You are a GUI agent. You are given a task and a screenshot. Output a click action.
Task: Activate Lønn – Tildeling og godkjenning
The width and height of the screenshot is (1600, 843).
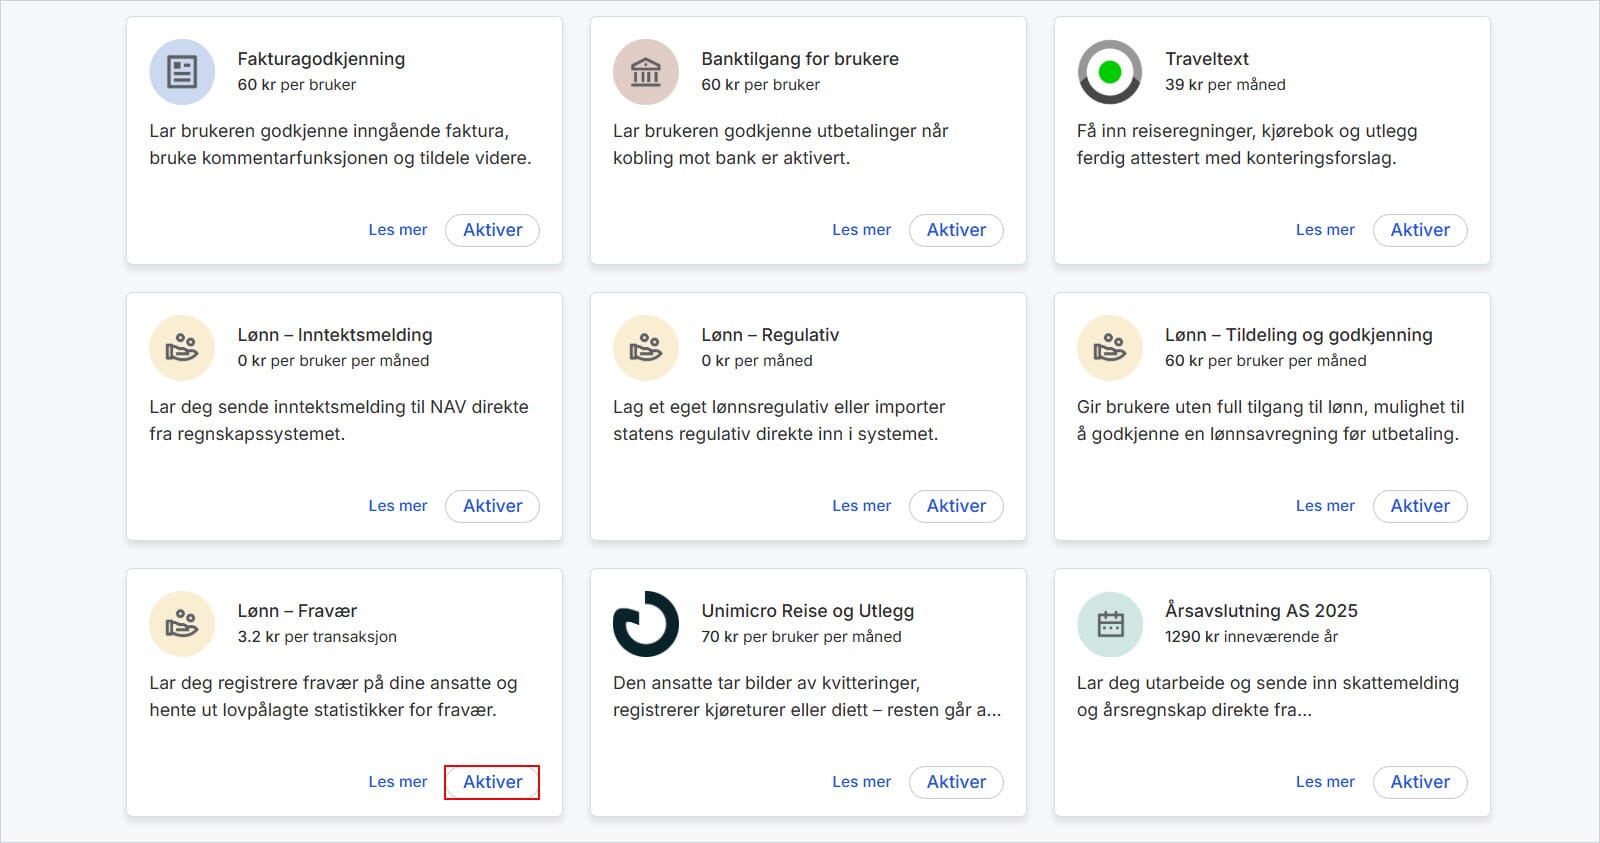click(1420, 506)
